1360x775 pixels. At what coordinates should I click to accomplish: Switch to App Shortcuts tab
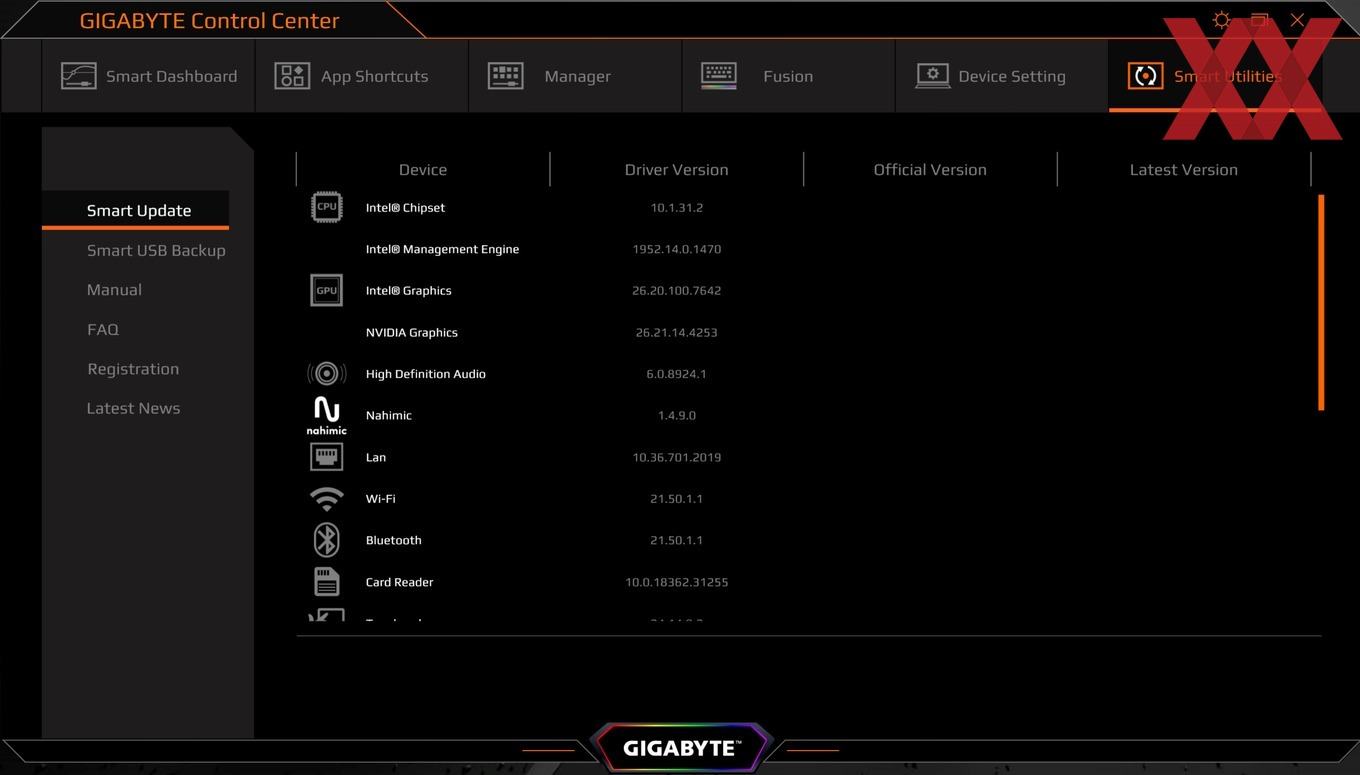361,76
